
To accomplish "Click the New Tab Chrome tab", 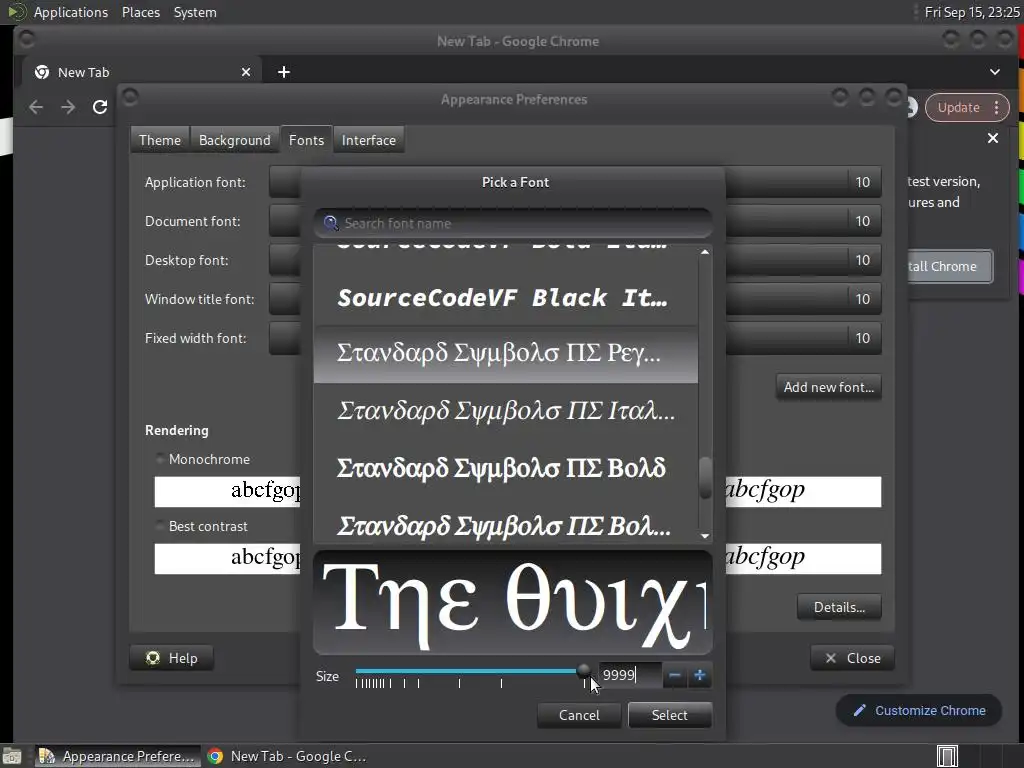I will click(141, 72).
